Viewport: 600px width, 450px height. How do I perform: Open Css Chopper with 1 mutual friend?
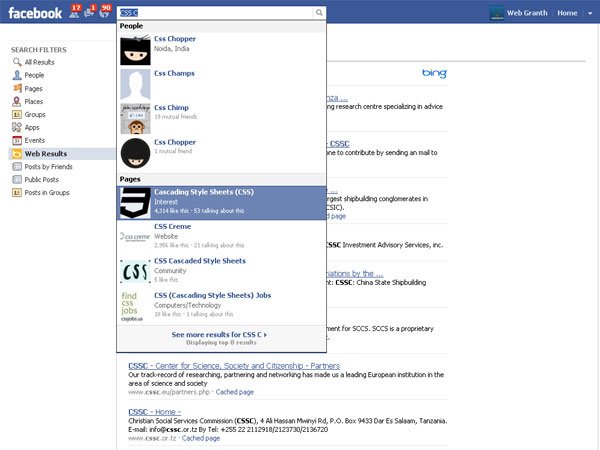(x=221, y=153)
